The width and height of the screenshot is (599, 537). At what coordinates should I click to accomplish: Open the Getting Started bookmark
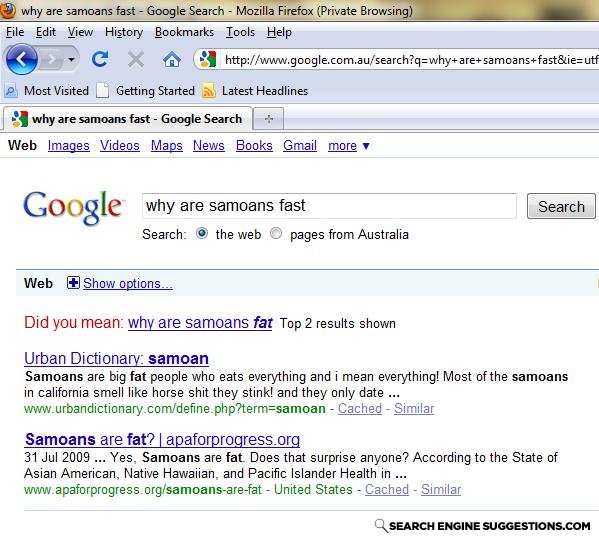click(x=146, y=91)
